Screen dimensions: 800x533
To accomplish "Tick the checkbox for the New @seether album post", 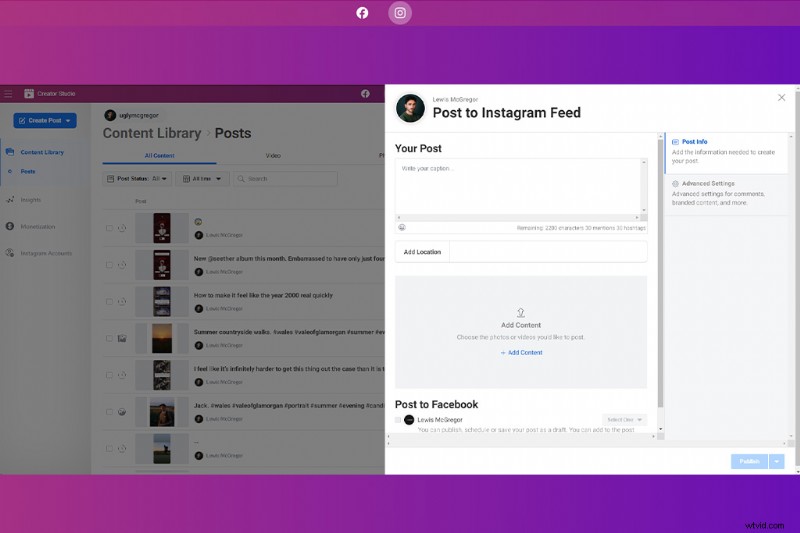I will 109,265.
